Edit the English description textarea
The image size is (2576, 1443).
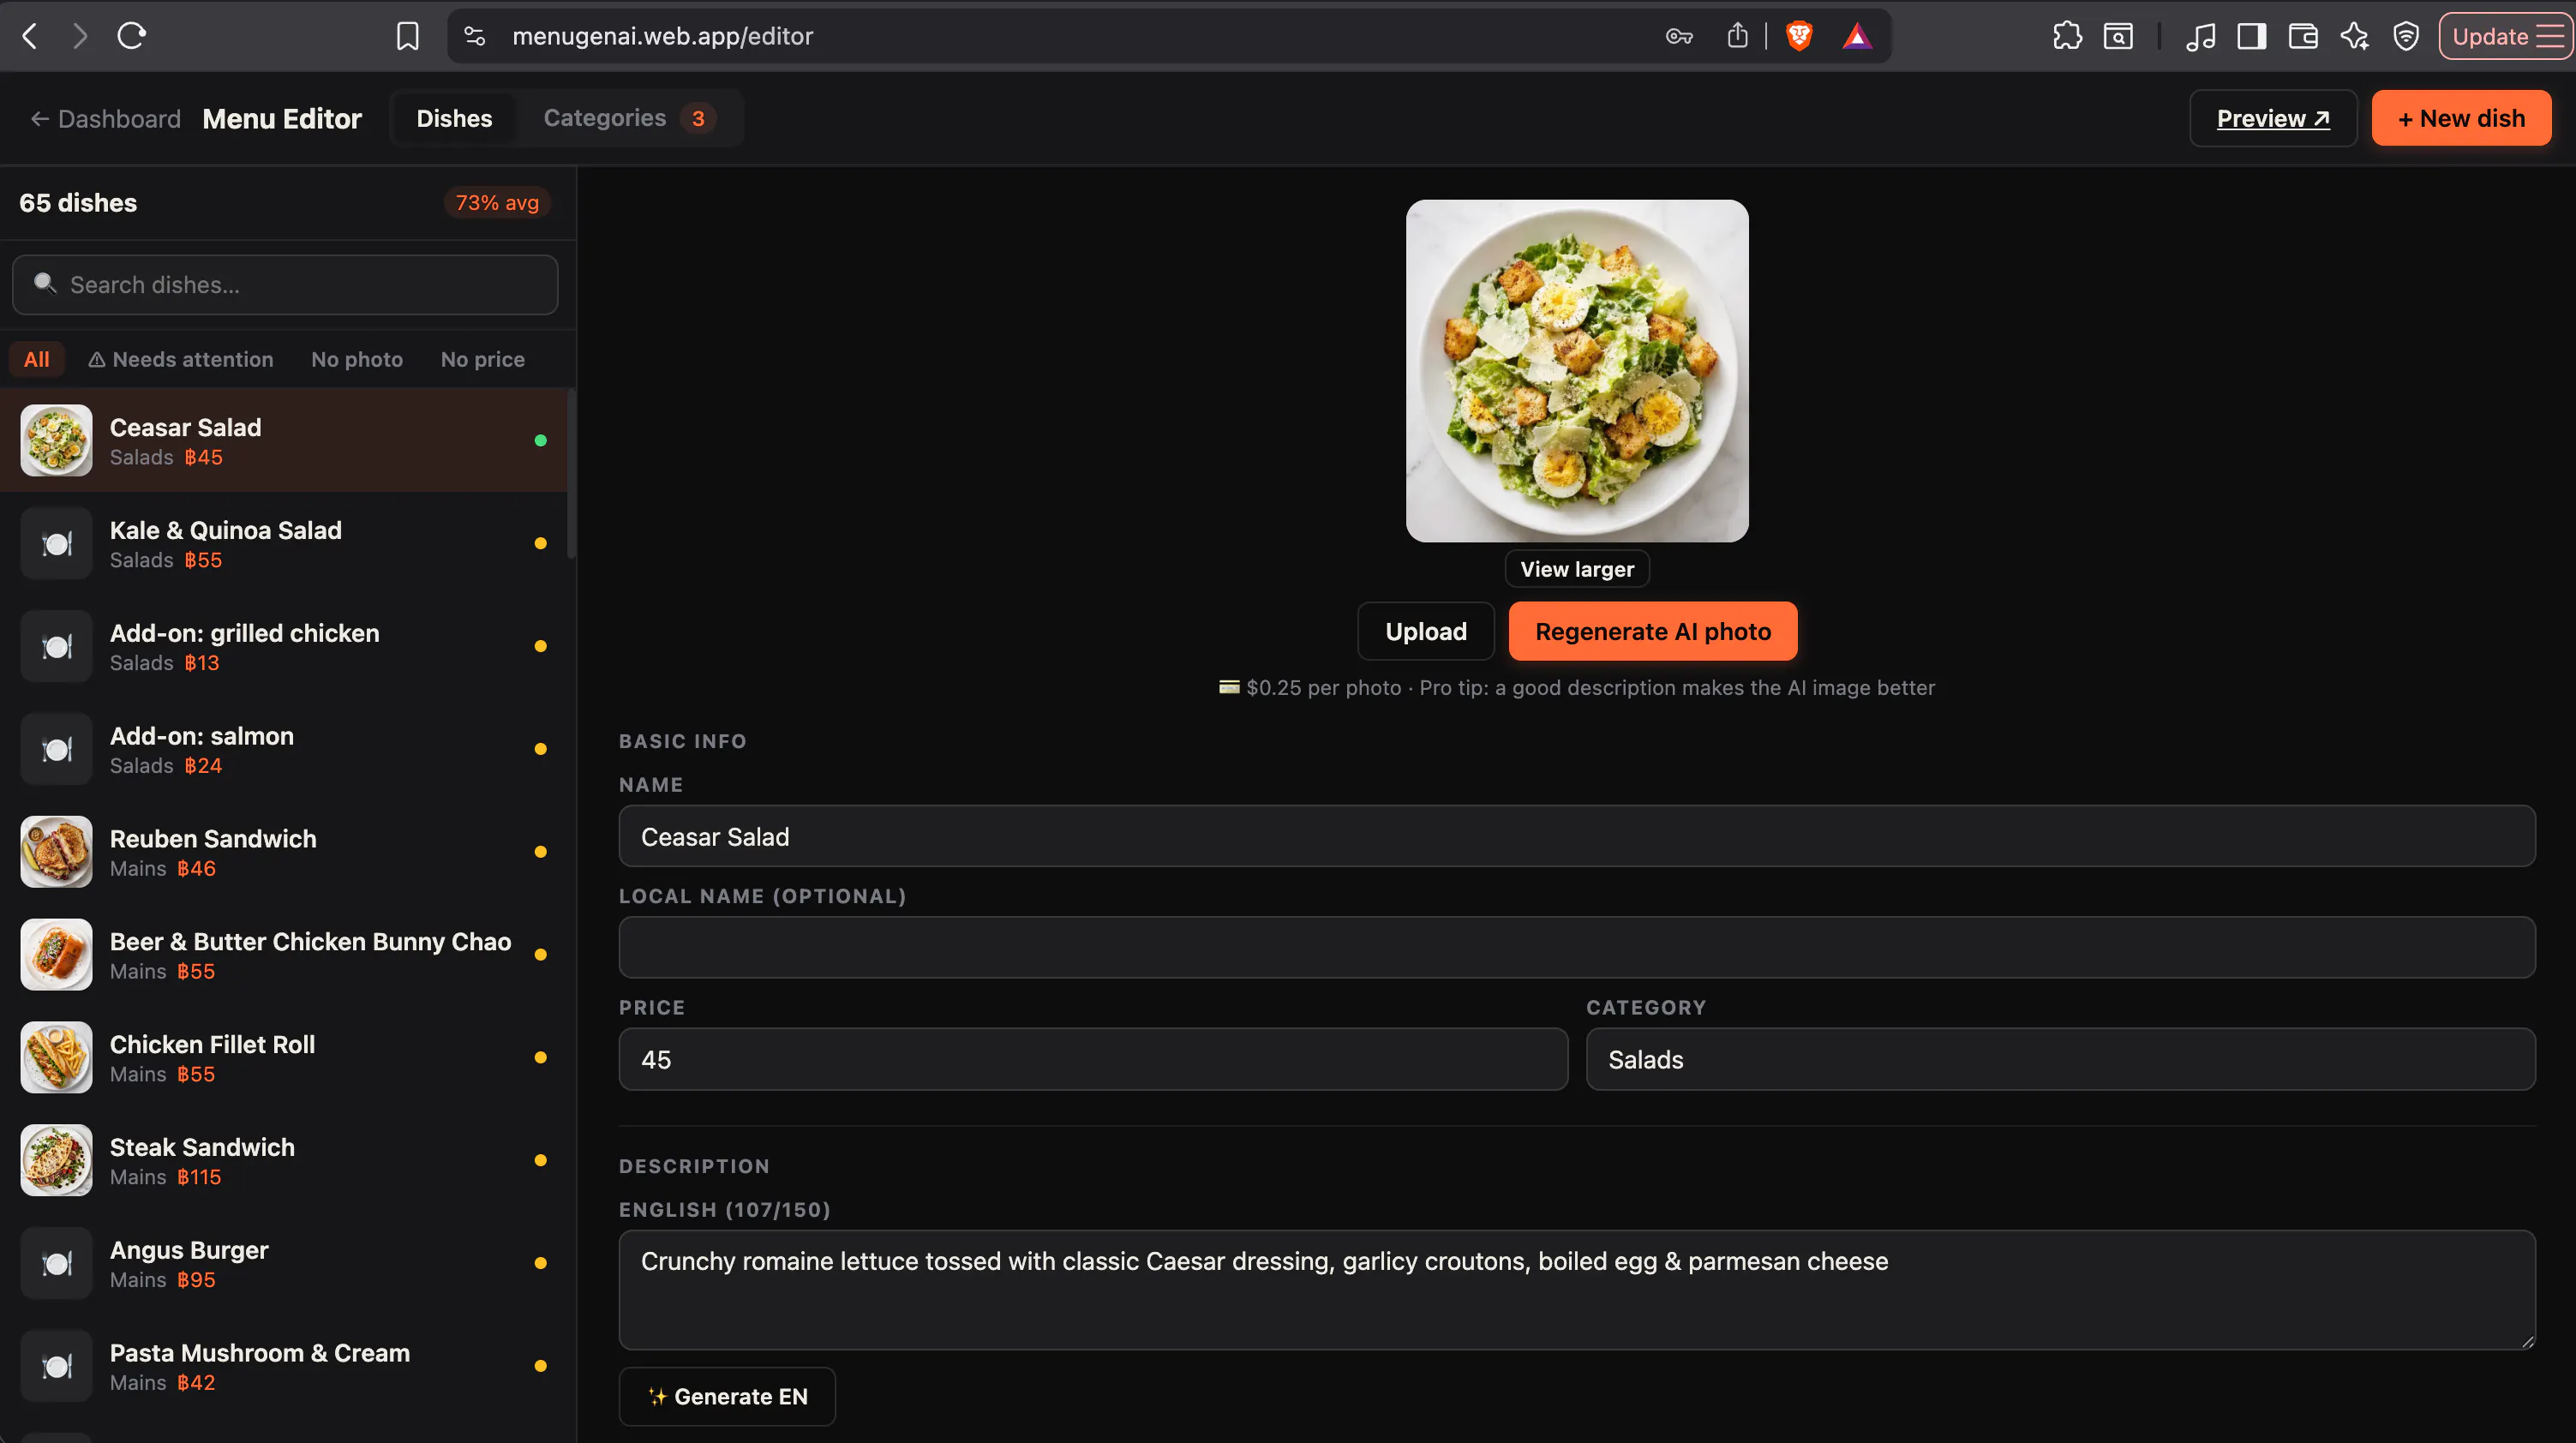1577,1290
